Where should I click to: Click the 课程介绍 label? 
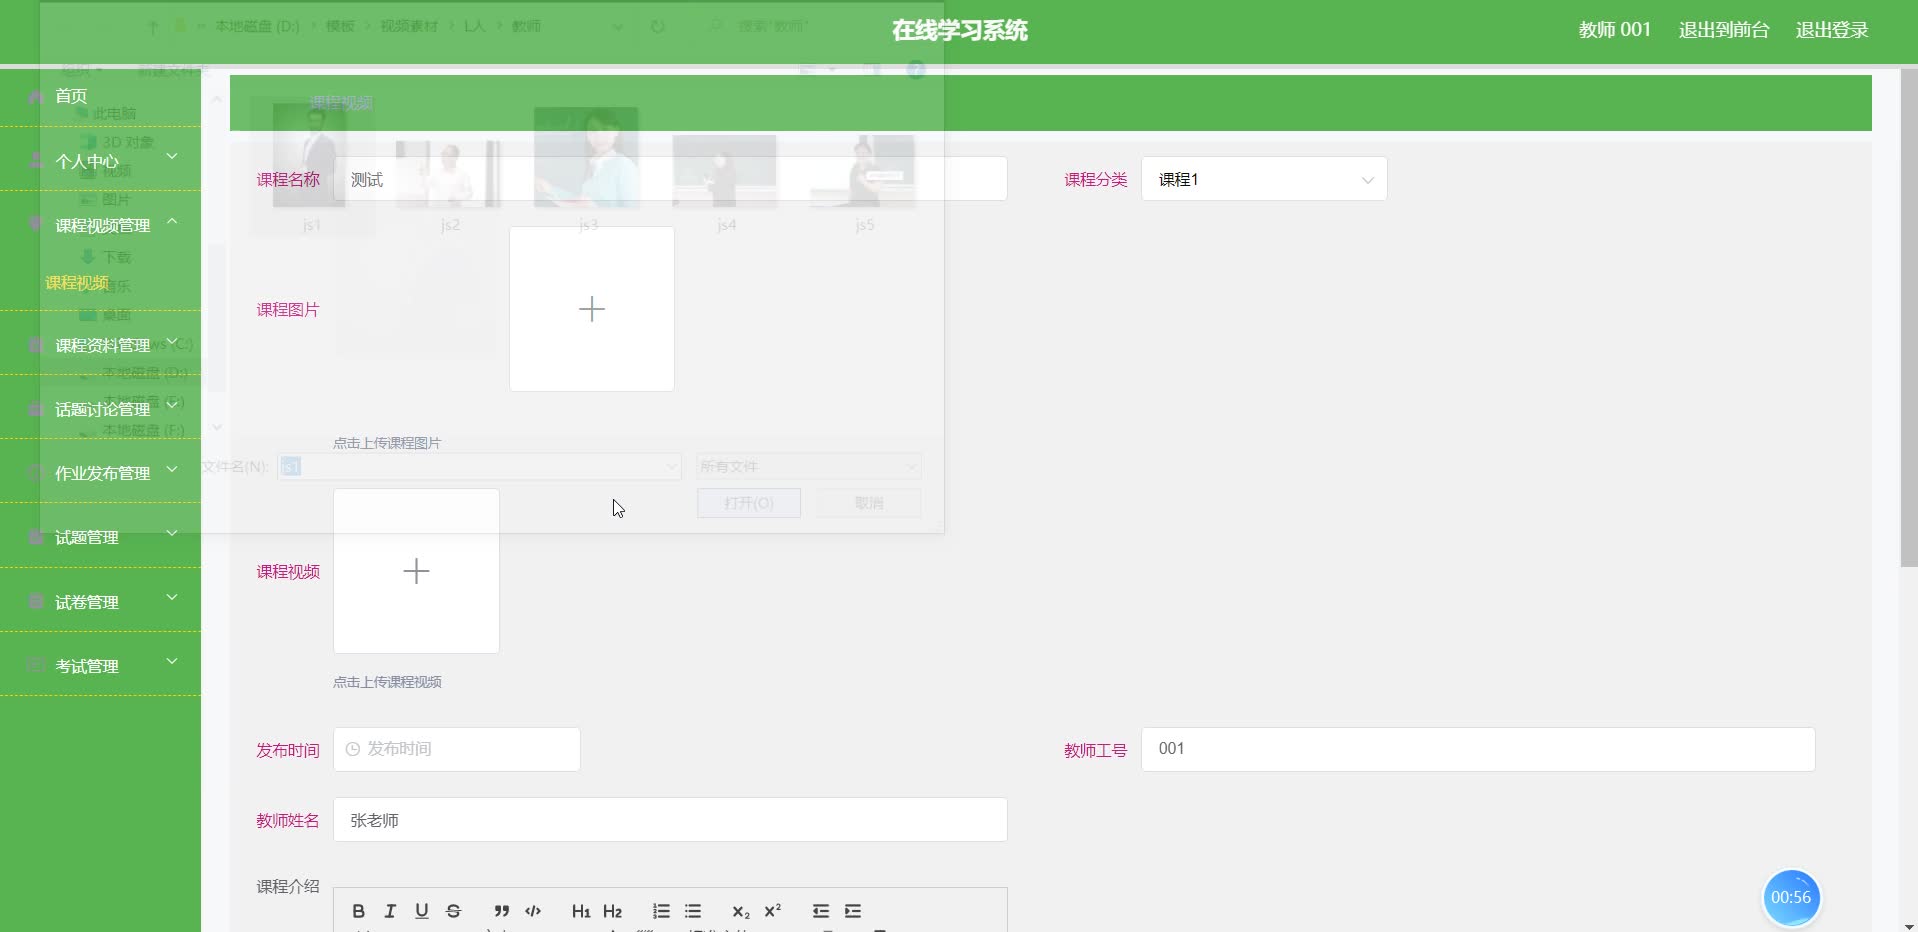click(x=288, y=887)
